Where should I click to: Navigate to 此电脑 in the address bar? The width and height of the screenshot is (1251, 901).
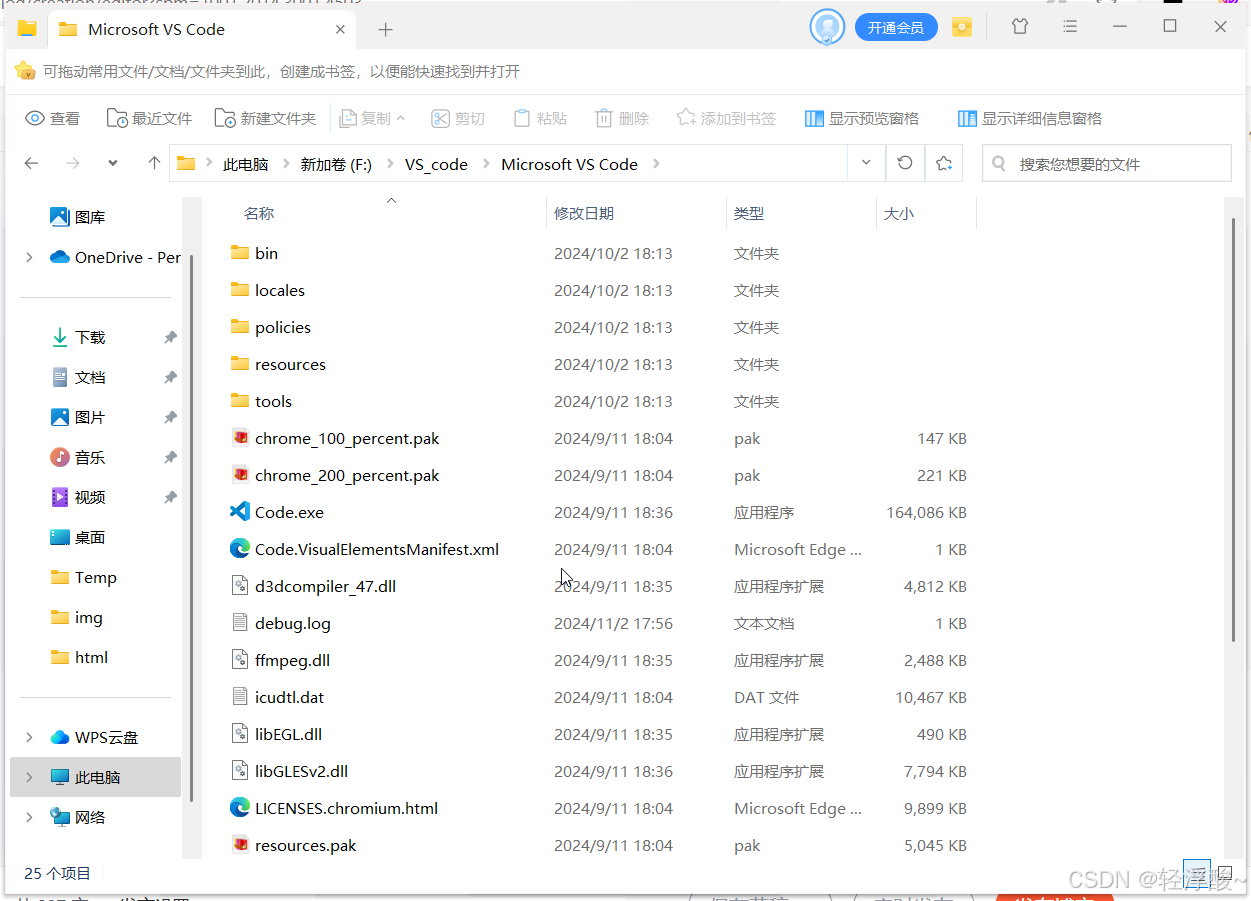tap(245, 164)
